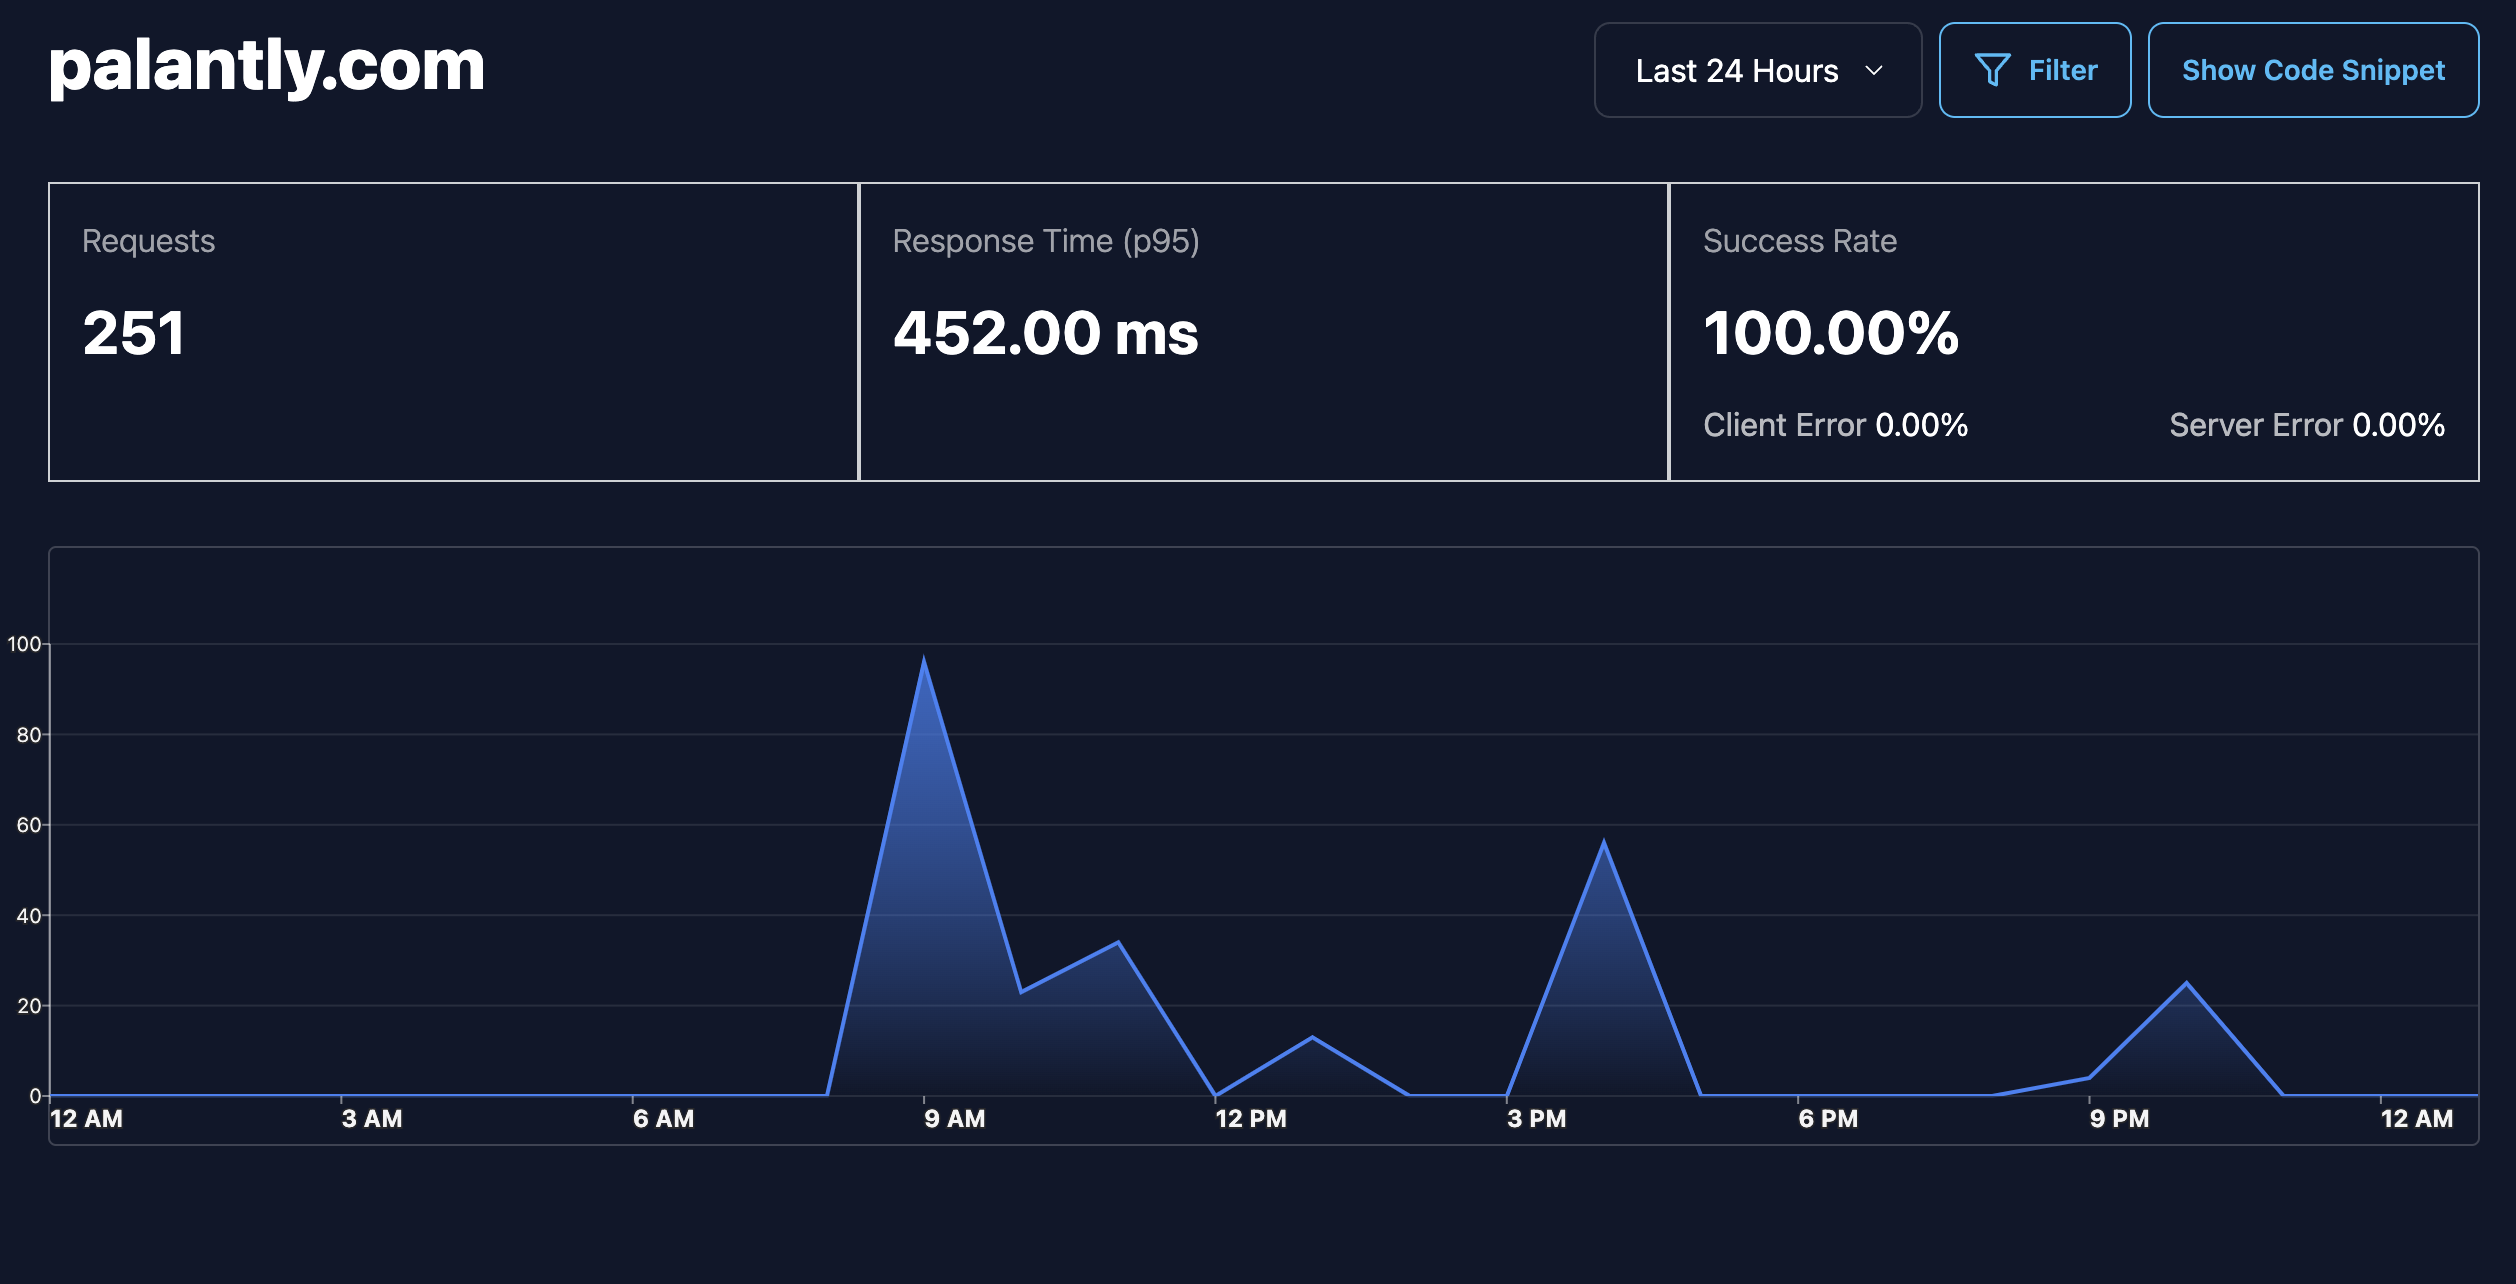Click the chevron arrow beside Last 24 Hours
This screenshot has width=2516, height=1284.
click(x=1874, y=71)
